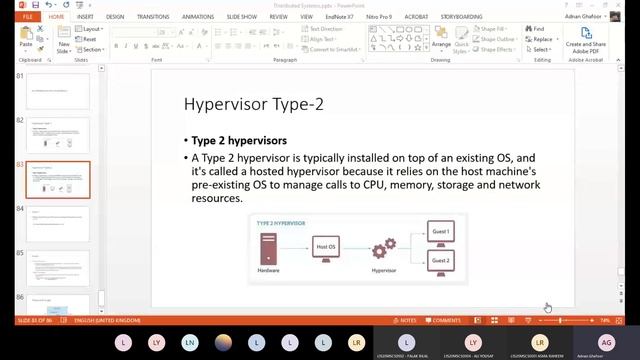Start slideshow from quick access toolbar

click(x=80, y=5)
